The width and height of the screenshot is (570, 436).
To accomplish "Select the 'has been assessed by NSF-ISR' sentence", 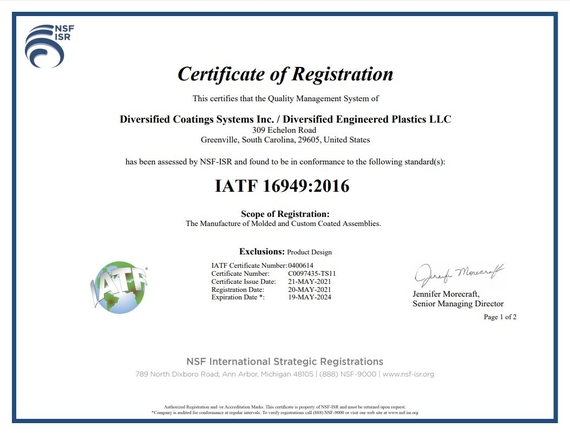I will point(285,162).
